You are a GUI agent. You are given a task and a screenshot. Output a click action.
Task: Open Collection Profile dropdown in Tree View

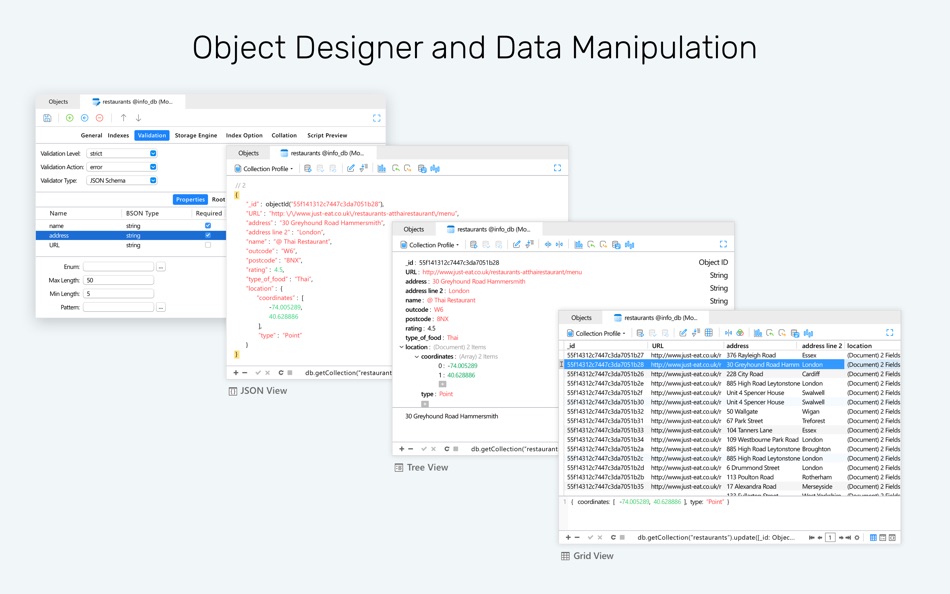click(430, 245)
